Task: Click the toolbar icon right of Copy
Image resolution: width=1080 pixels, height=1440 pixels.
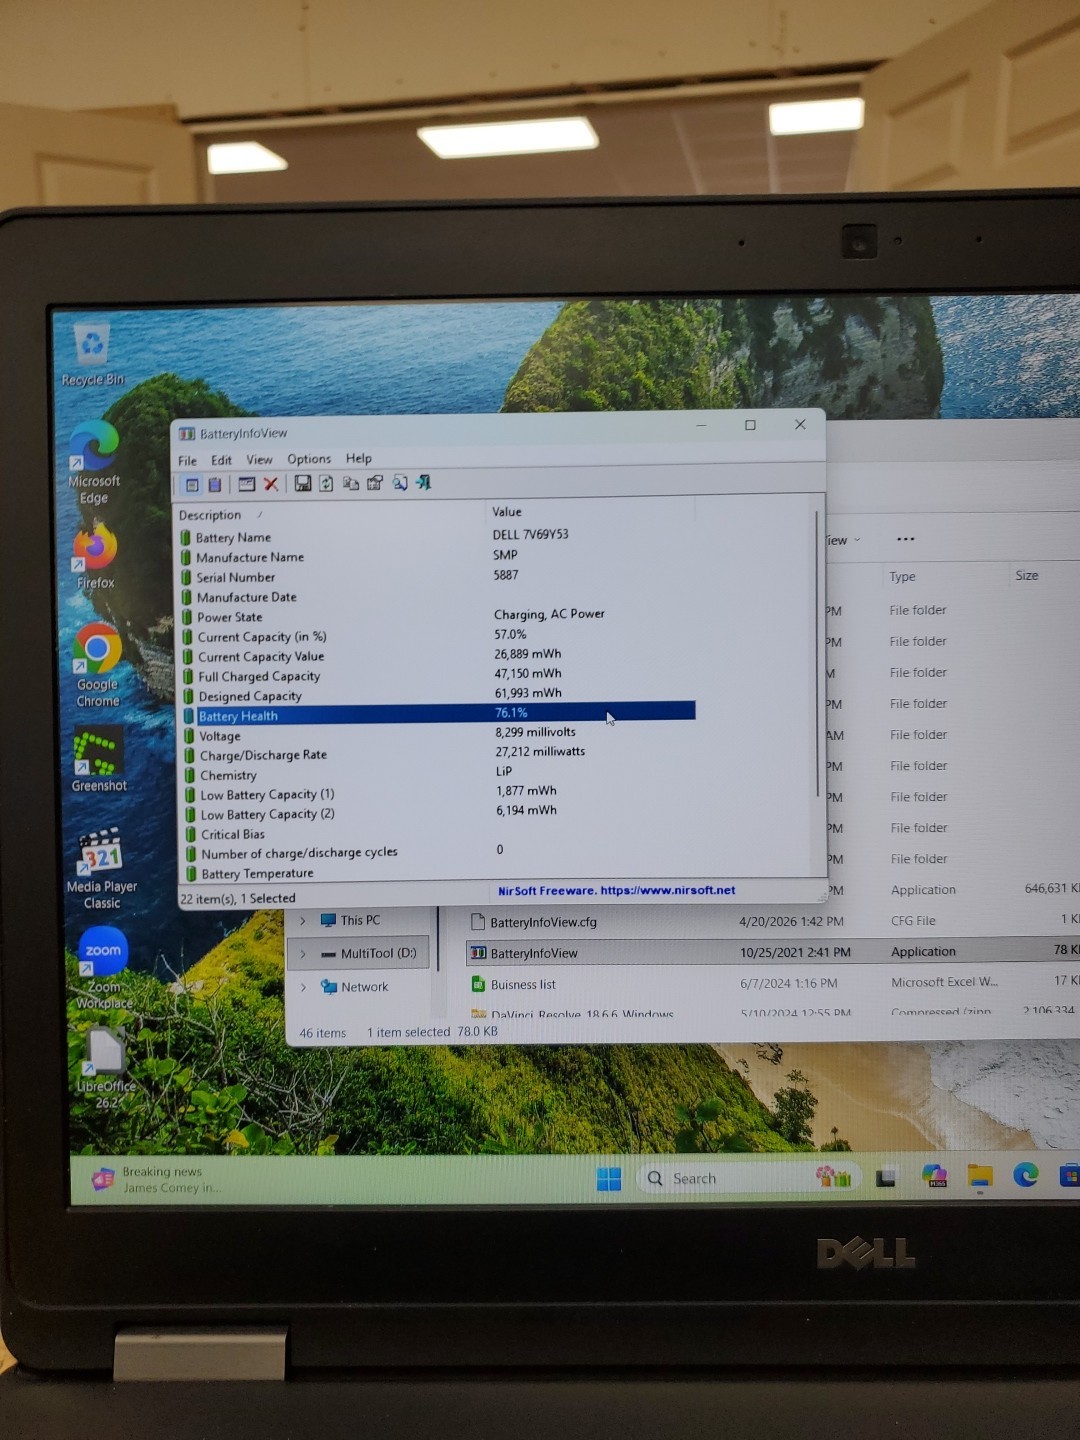Action: pyautogui.click(x=375, y=483)
